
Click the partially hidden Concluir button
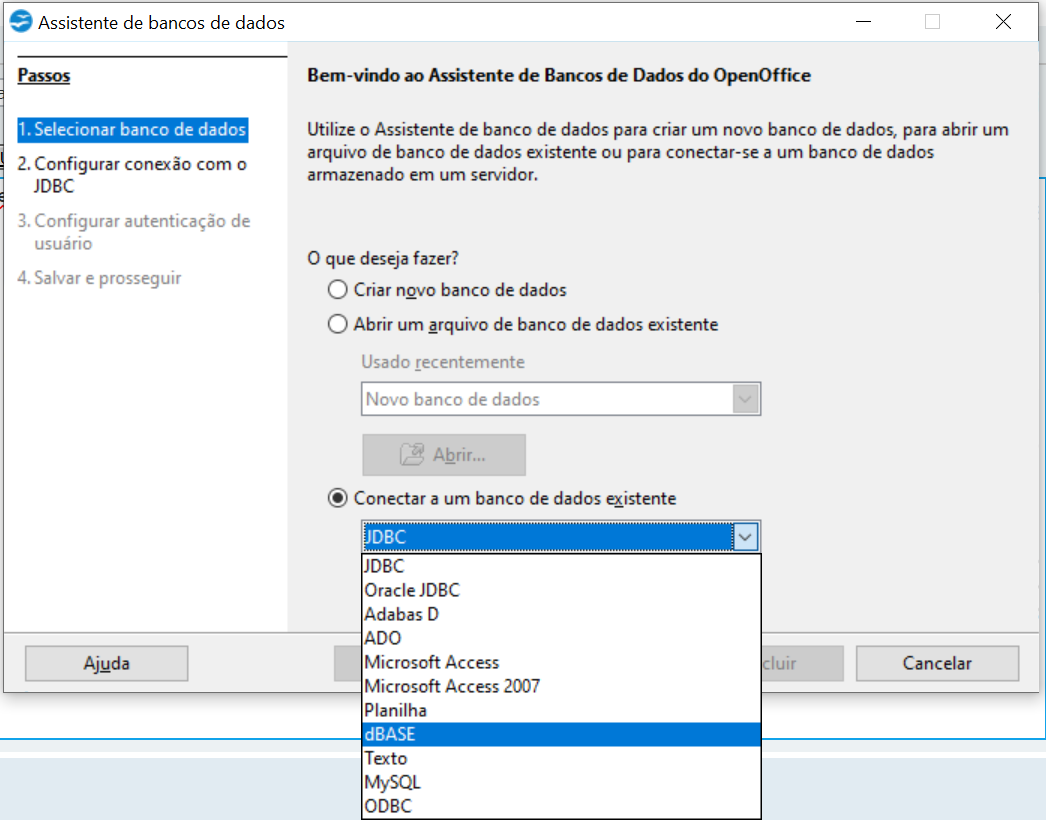point(803,663)
